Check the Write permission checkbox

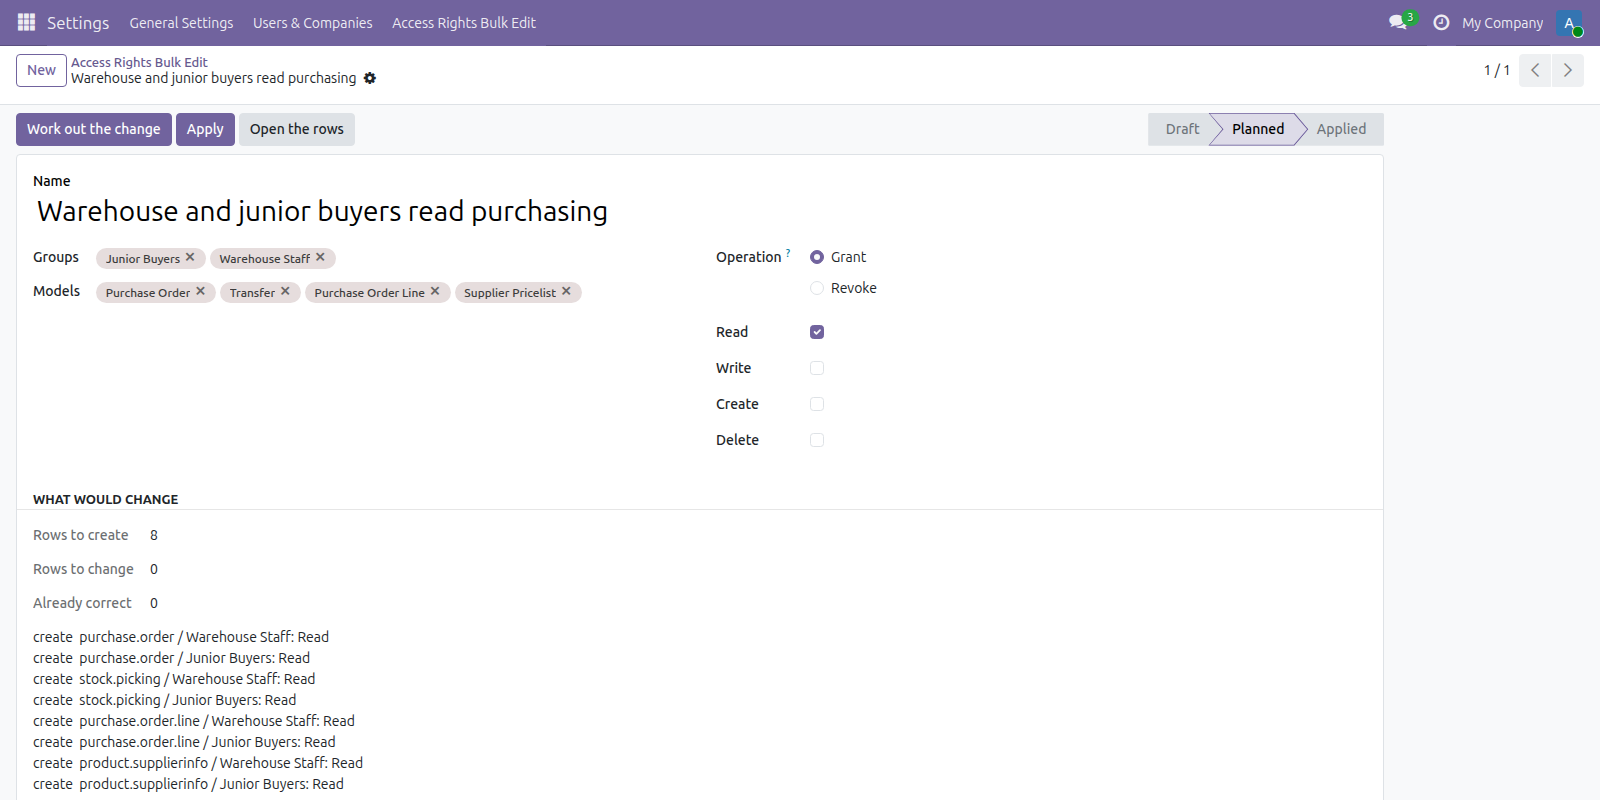(x=817, y=368)
